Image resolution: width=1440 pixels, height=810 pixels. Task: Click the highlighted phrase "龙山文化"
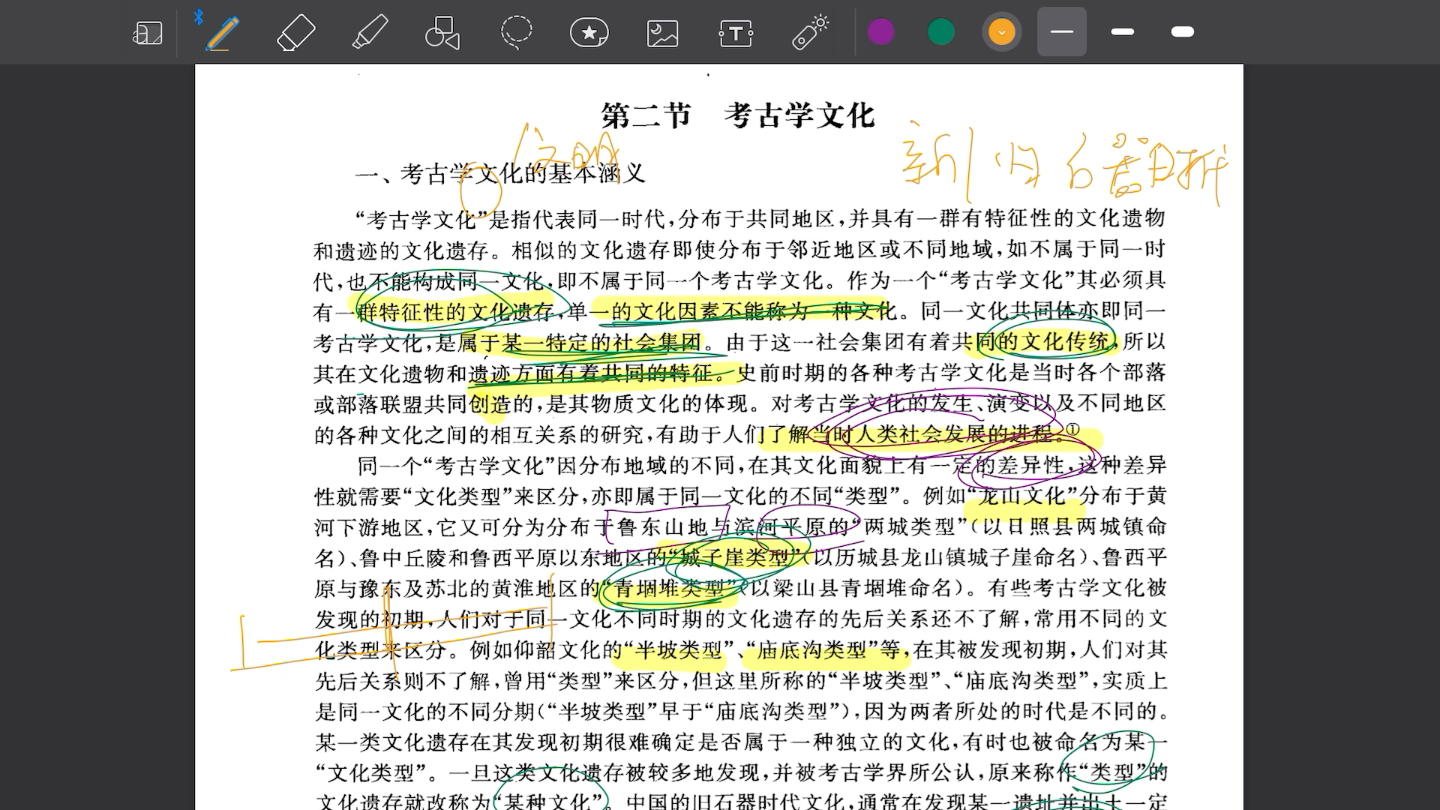point(1025,496)
